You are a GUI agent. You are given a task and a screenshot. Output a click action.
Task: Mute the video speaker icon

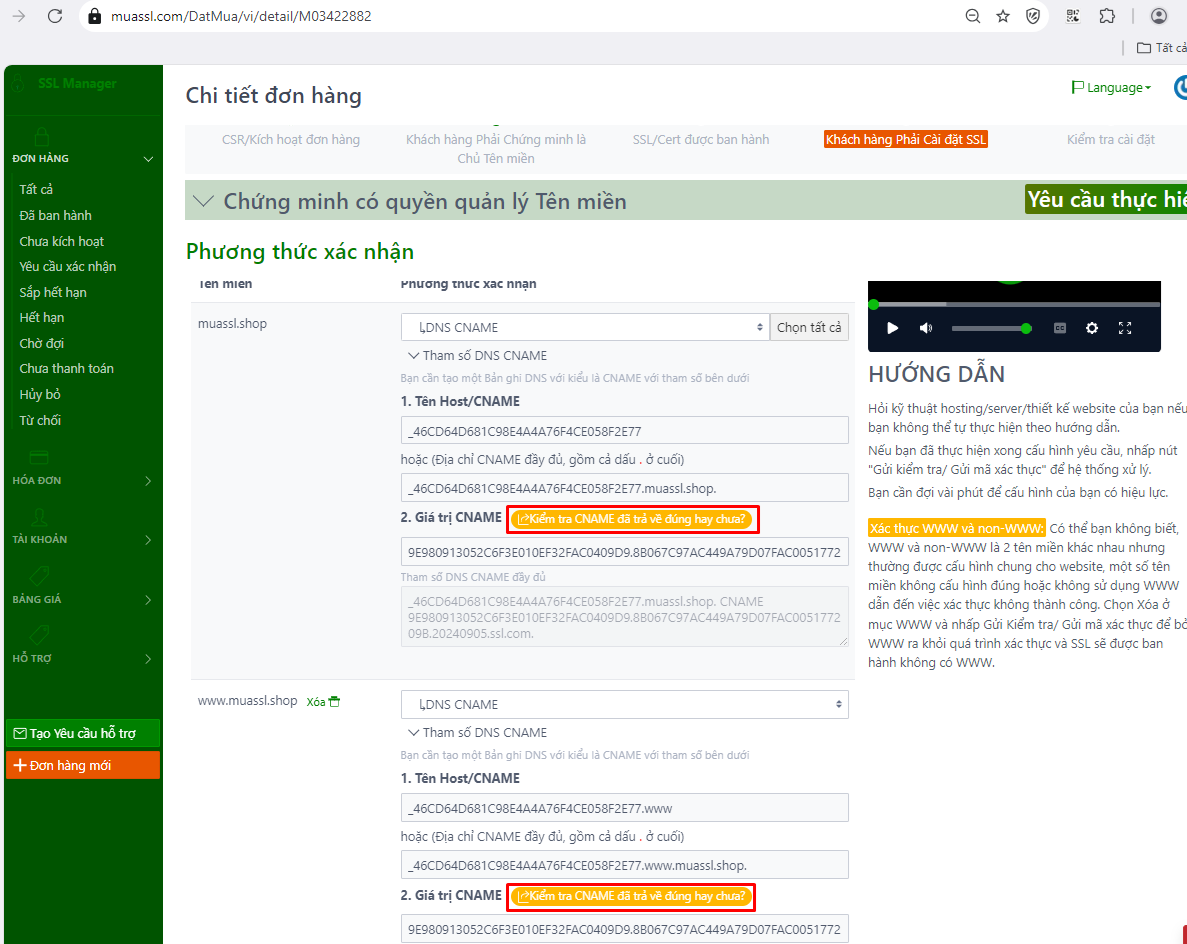[x=926, y=328]
